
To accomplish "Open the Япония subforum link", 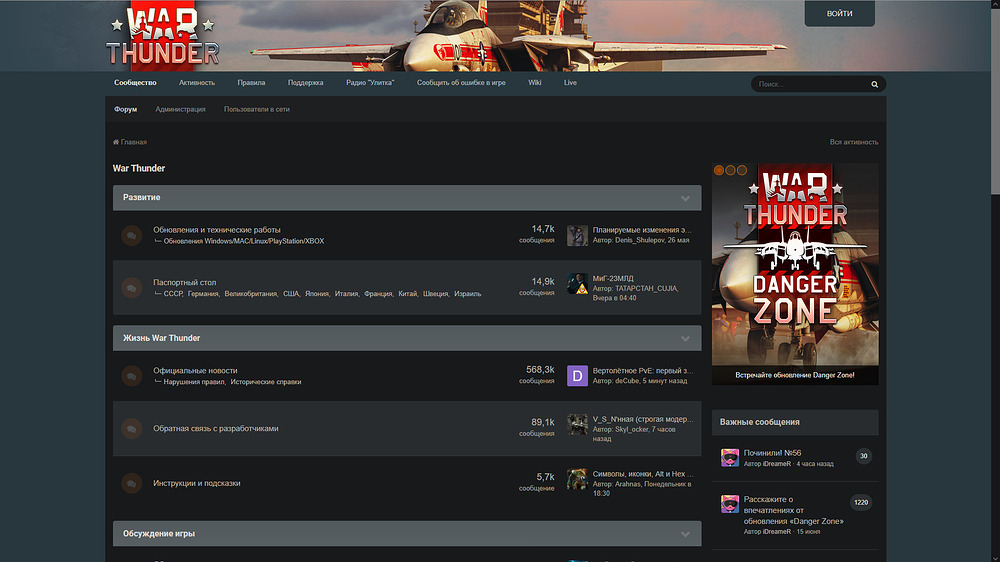I will (316, 294).
